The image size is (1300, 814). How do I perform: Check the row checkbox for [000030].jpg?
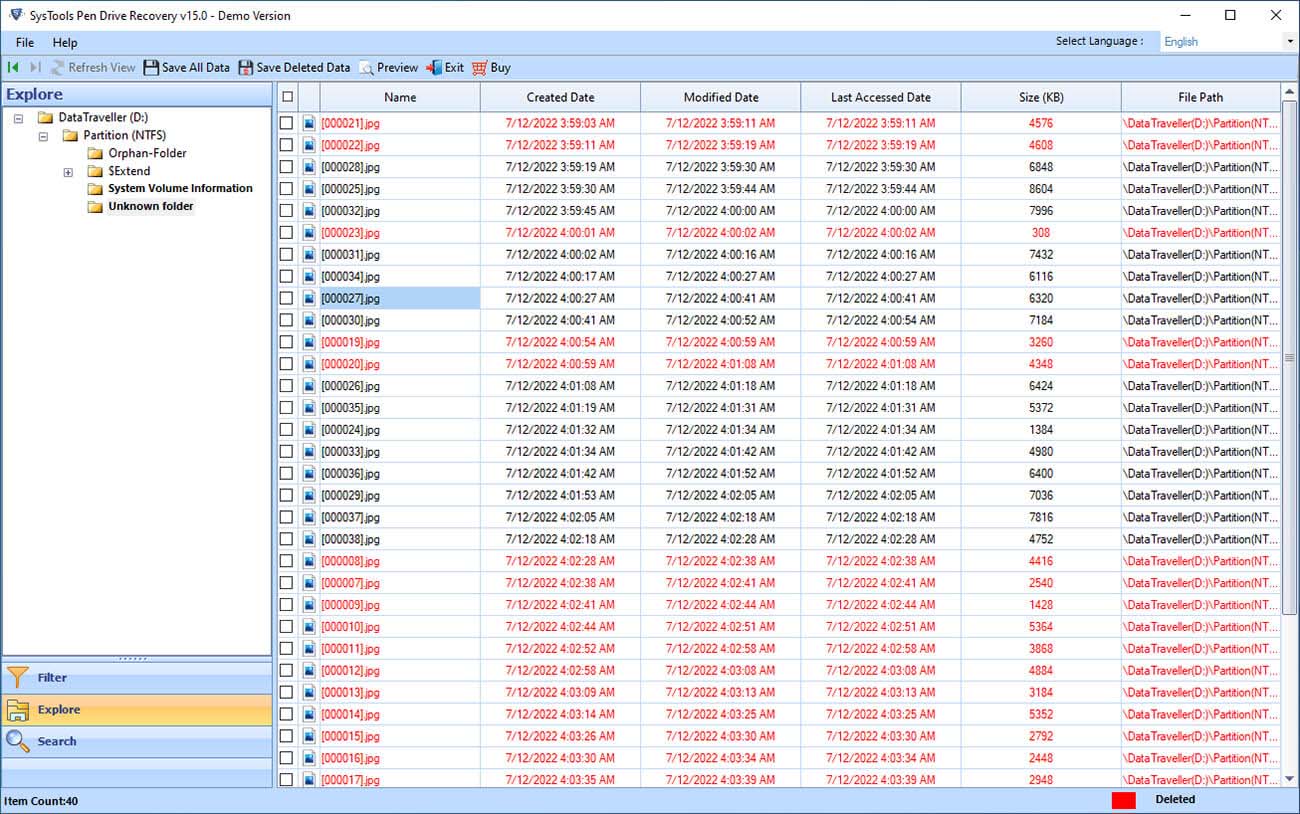tap(287, 320)
